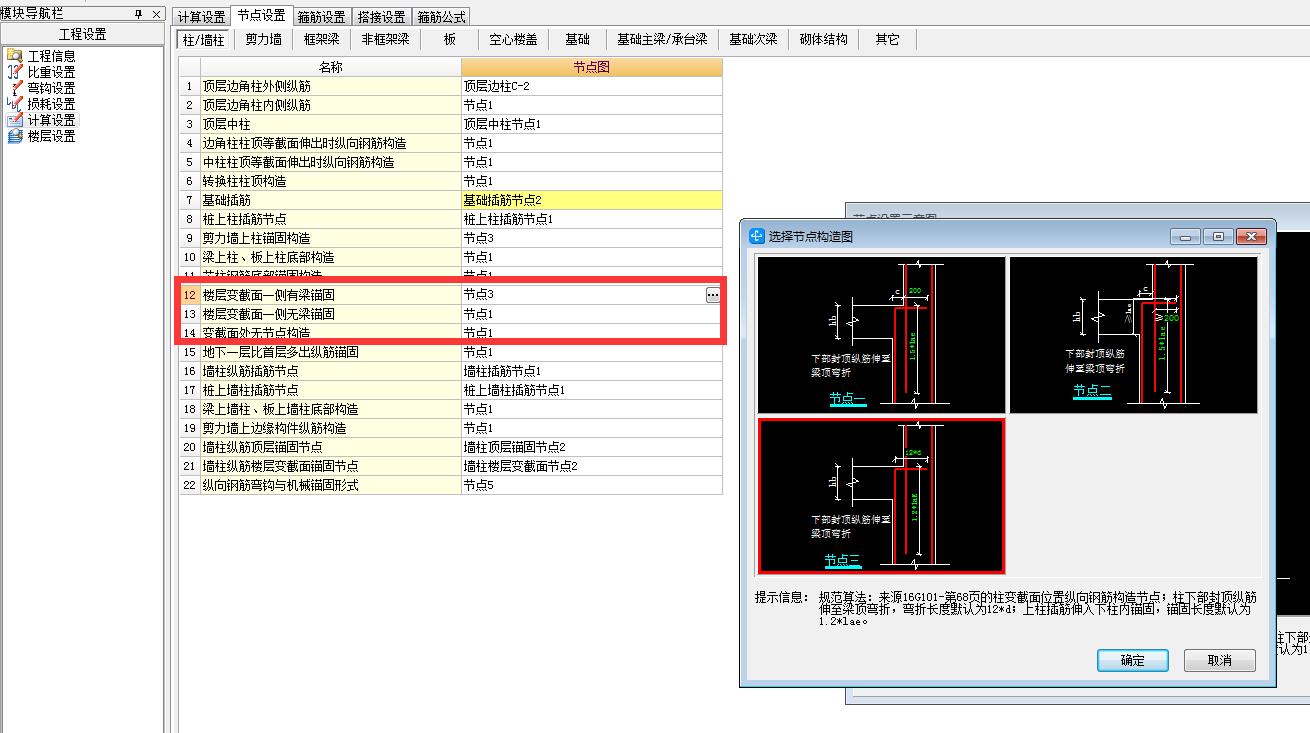Click the 选择节点构造图 dialog title icon
The image size is (1310, 733).
757,237
